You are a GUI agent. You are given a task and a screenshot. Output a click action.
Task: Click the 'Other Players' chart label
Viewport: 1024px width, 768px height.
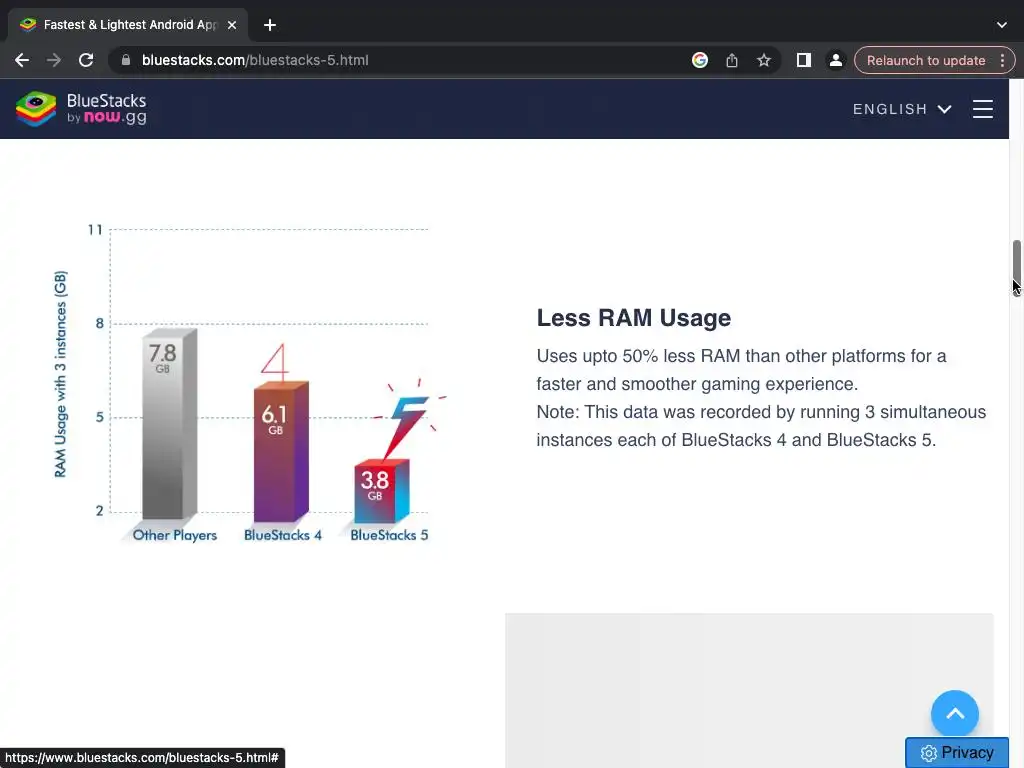coord(174,535)
